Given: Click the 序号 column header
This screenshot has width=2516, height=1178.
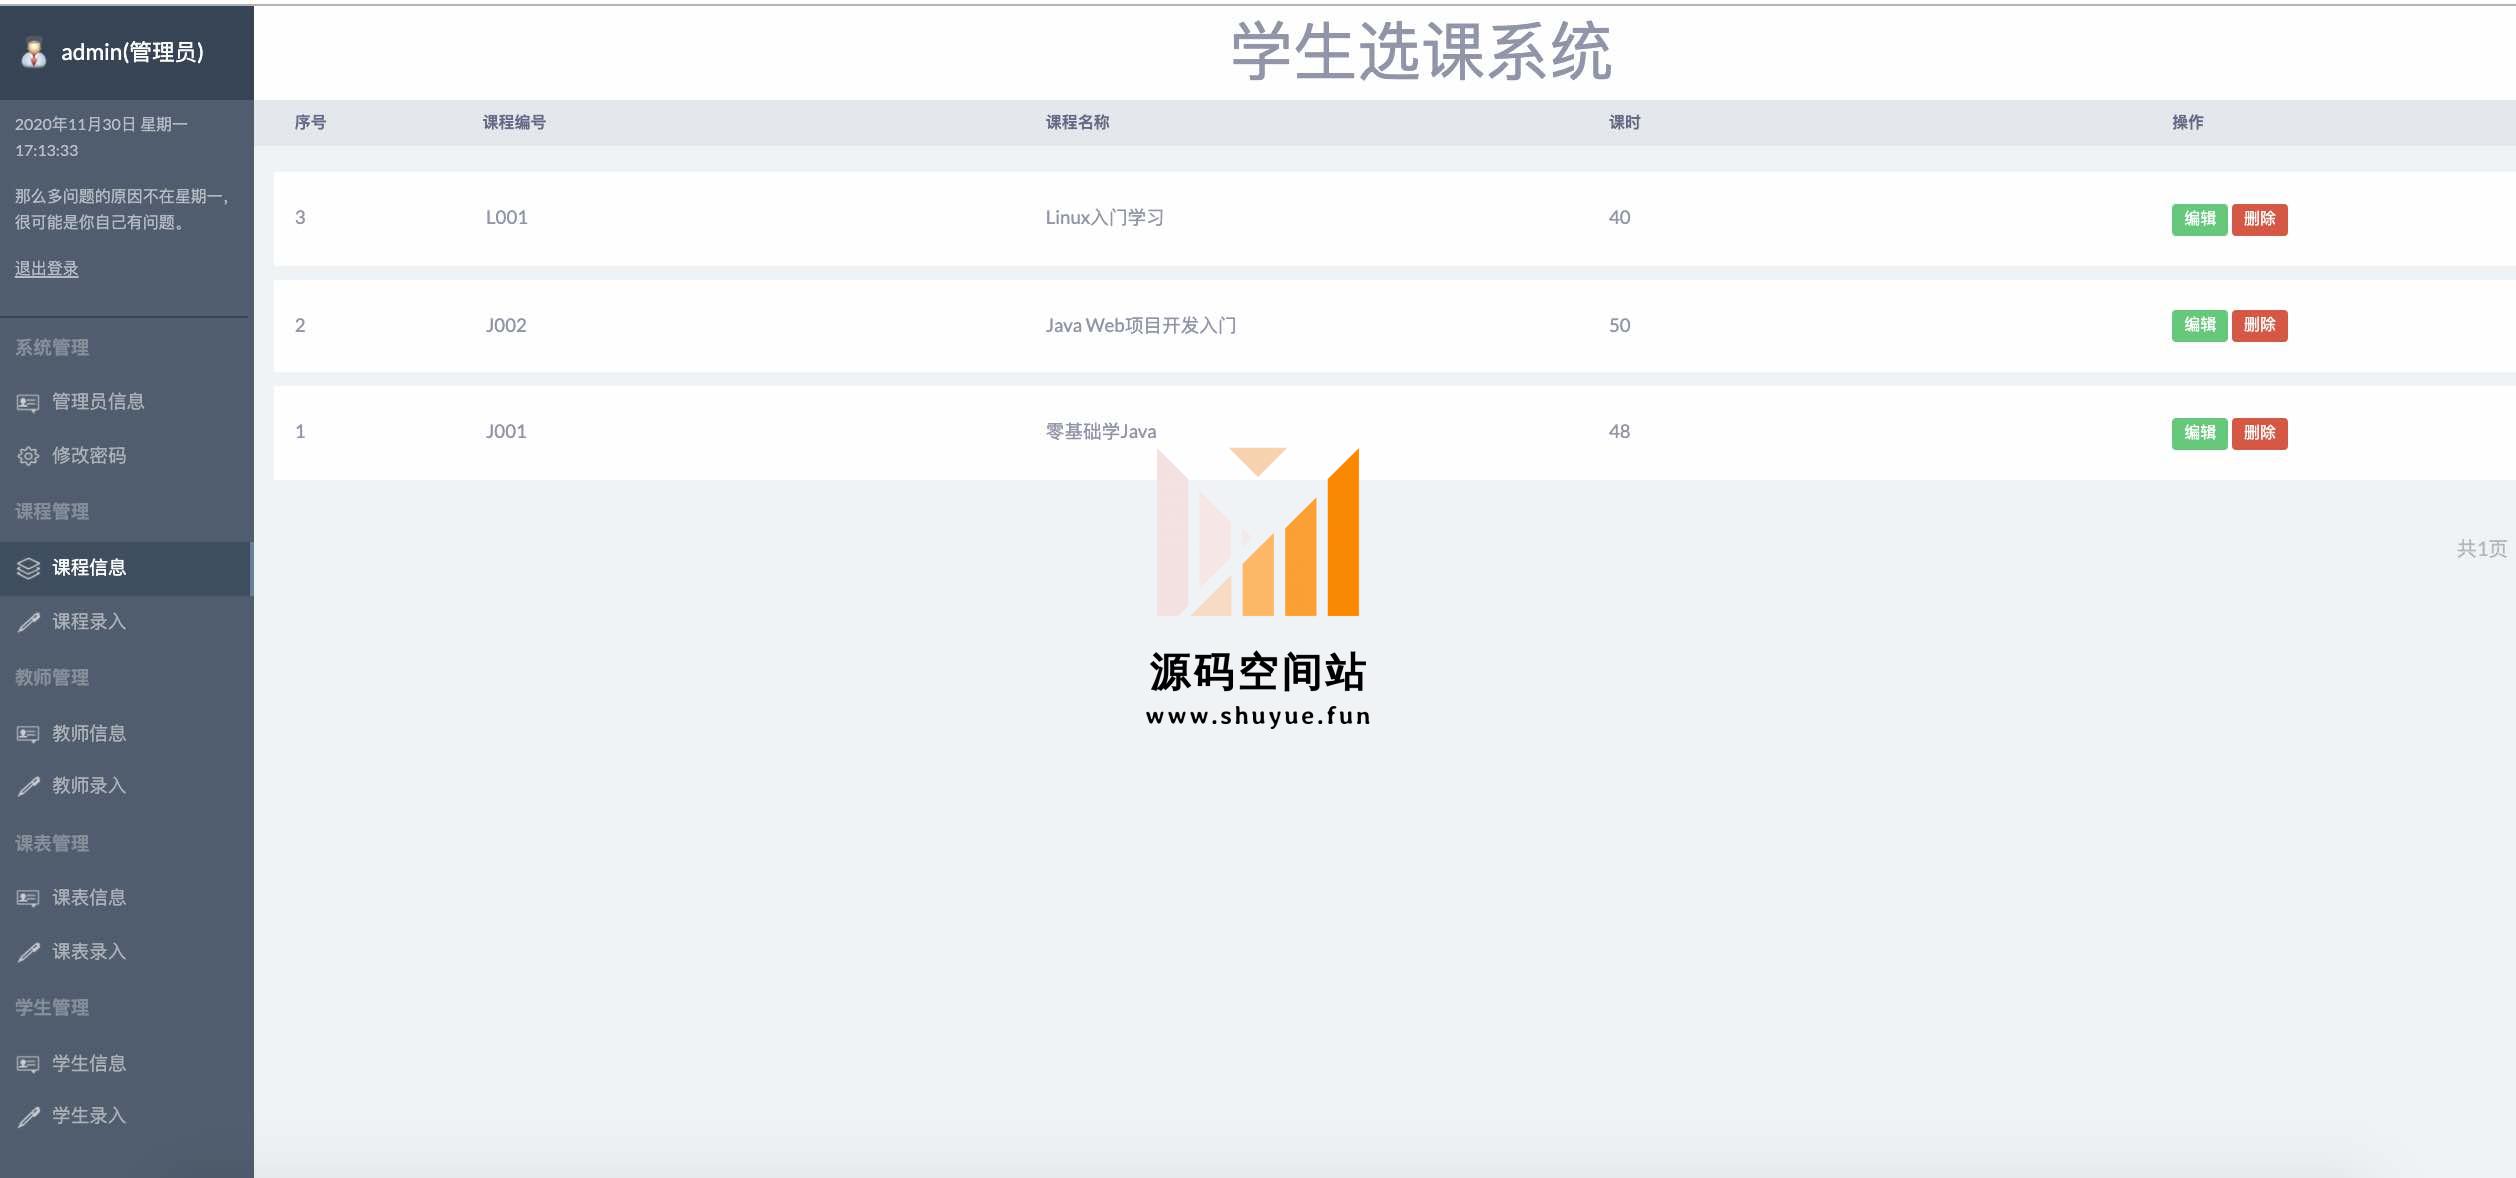Looking at the screenshot, I should (310, 122).
